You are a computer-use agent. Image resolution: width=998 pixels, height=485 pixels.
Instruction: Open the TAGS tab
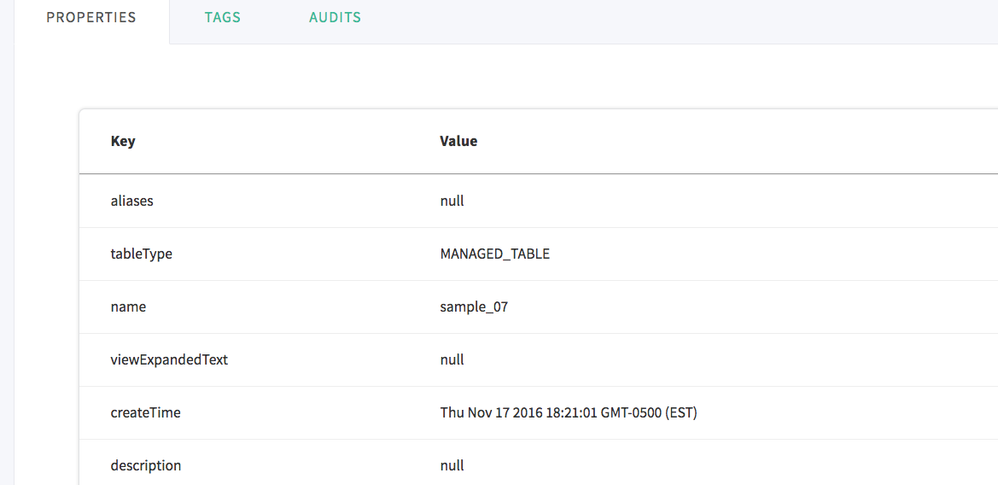(222, 18)
